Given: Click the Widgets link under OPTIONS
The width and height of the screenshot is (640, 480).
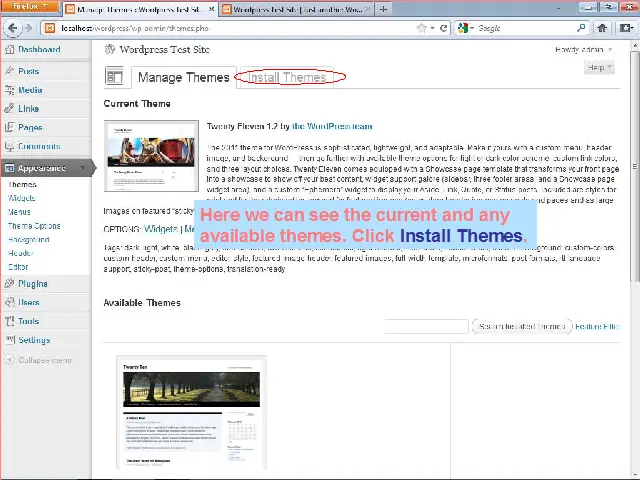Looking at the screenshot, I should pos(161,229).
